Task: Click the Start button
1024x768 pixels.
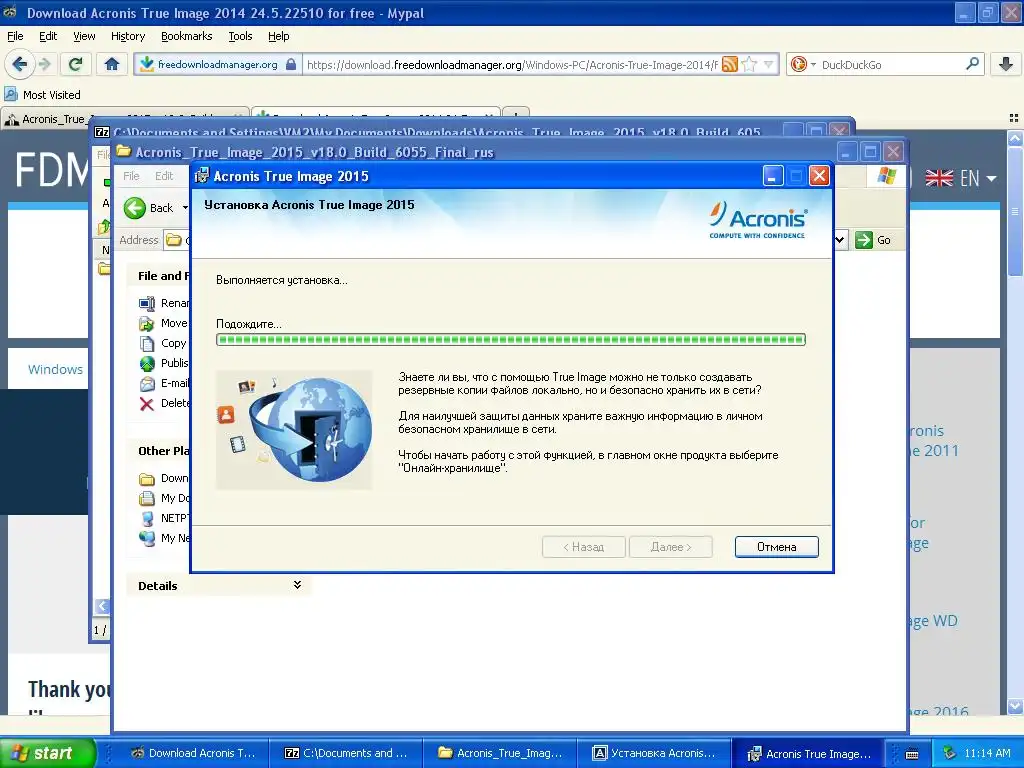Action: point(46,753)
